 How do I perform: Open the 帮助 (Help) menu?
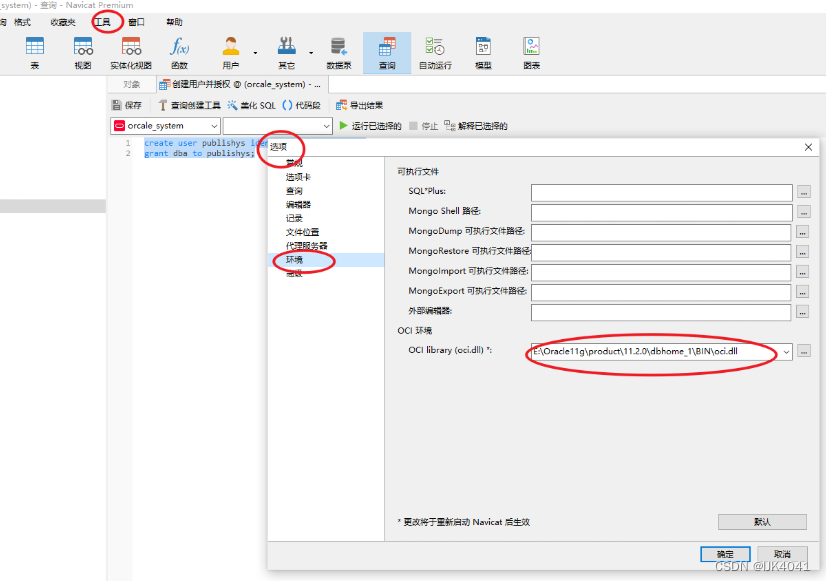174,22
